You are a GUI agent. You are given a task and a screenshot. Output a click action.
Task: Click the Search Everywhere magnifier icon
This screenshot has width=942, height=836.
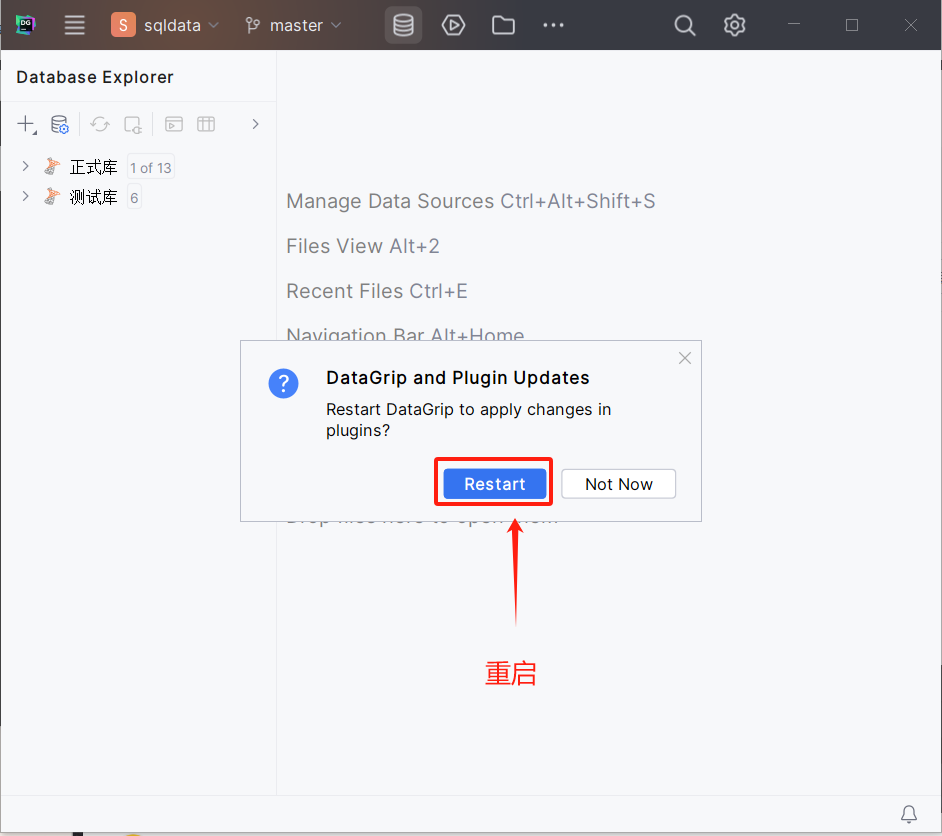[684, 25]
